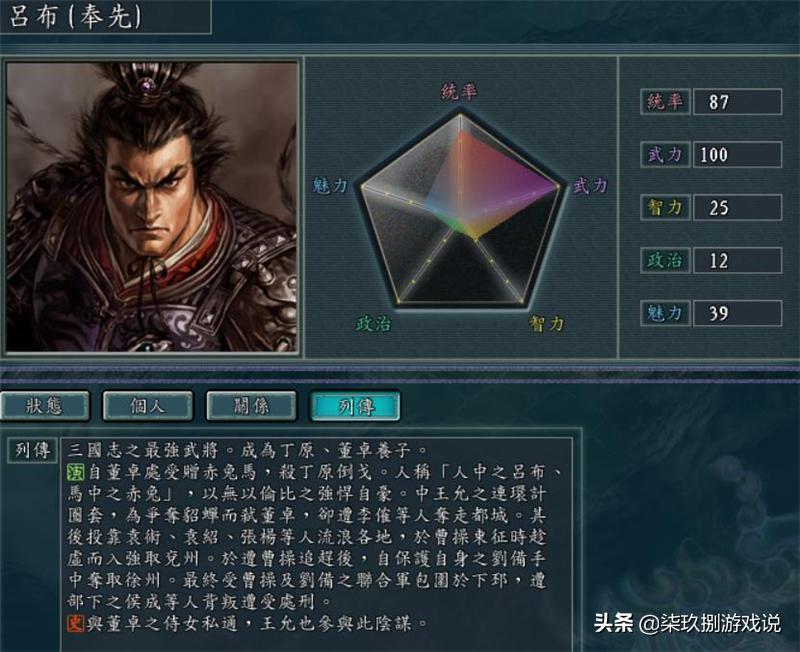Click the red 史 marker icon
800x652 pixels.
pos(76,623)
